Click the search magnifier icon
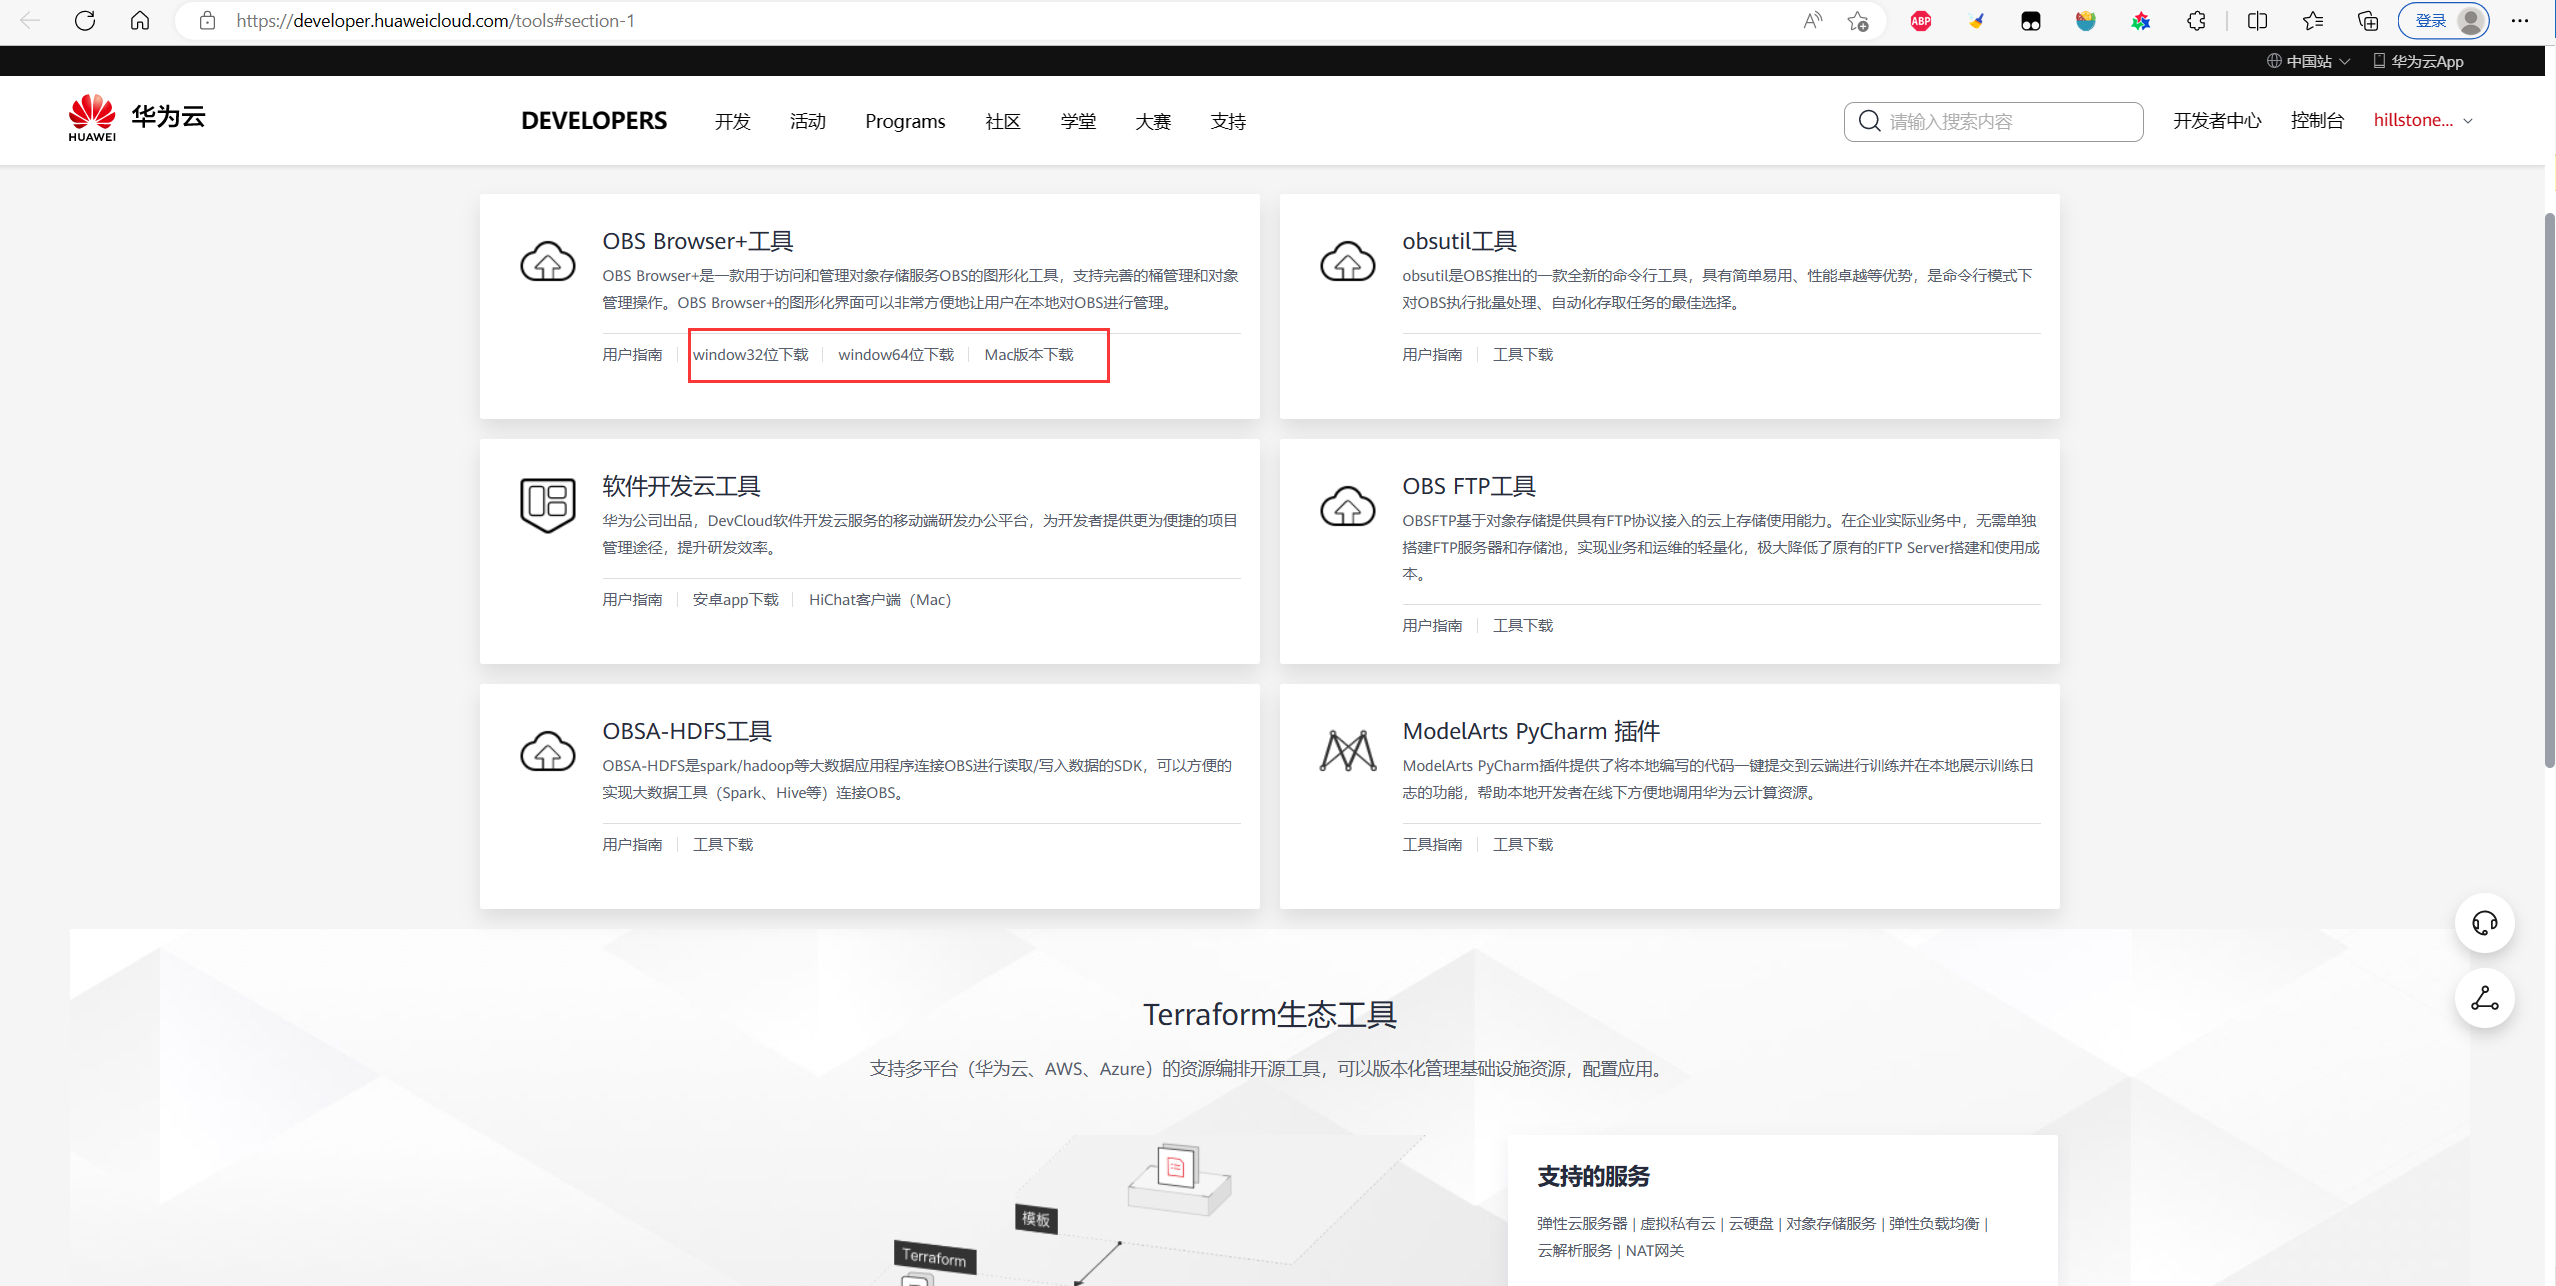2556x1286 pixels. click(1869, 121)
